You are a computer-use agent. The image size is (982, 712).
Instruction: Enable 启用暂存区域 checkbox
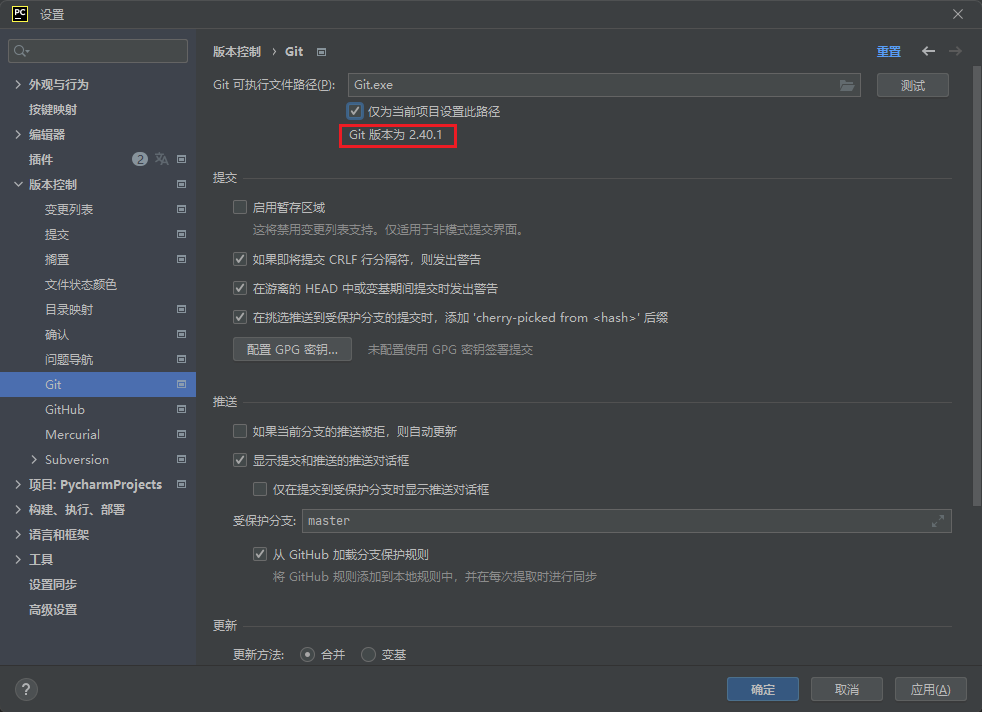pyautogui.click(x=240, y=207)
